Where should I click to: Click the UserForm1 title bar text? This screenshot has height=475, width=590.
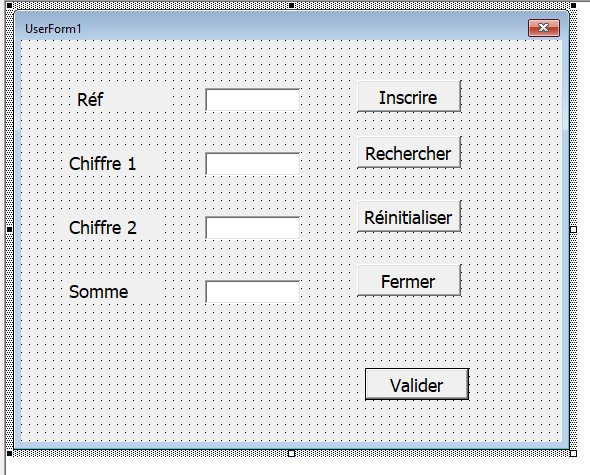(x=53, y=29)
